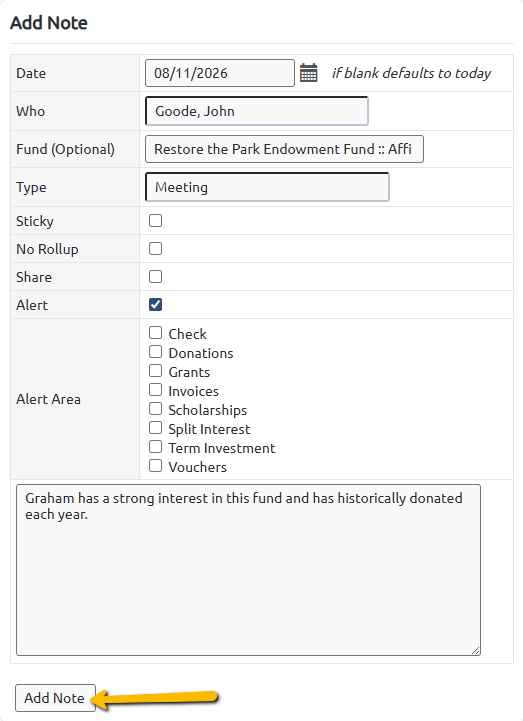The image size is (523, 721).
Task: Tick the Term Investment checkbox
Action: point(155,447)
